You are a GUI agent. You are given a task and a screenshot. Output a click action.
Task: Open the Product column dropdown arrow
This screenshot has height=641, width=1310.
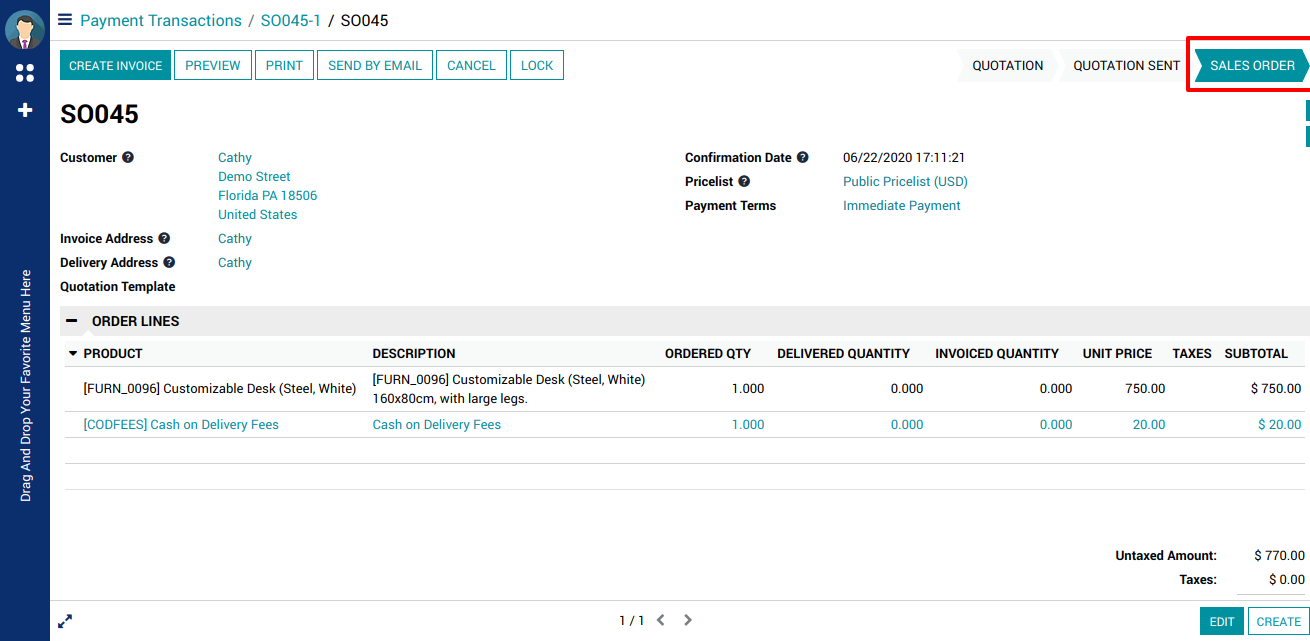pyautogui.click(x=73, y=354)
